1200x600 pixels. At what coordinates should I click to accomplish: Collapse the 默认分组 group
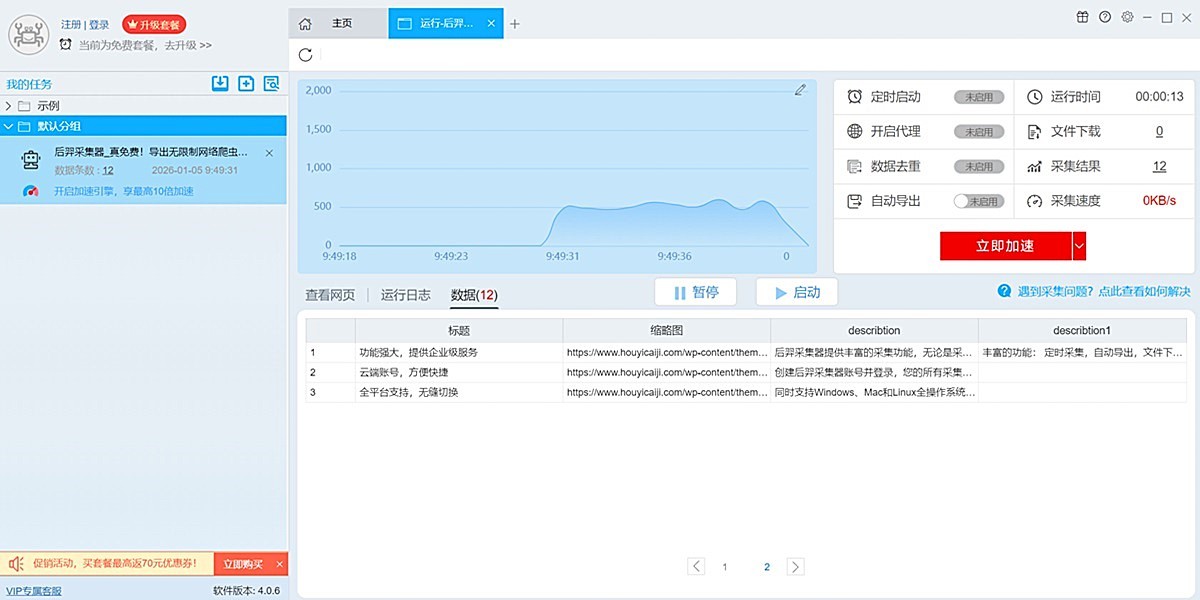pyautogui.click(x=9, y=126)
